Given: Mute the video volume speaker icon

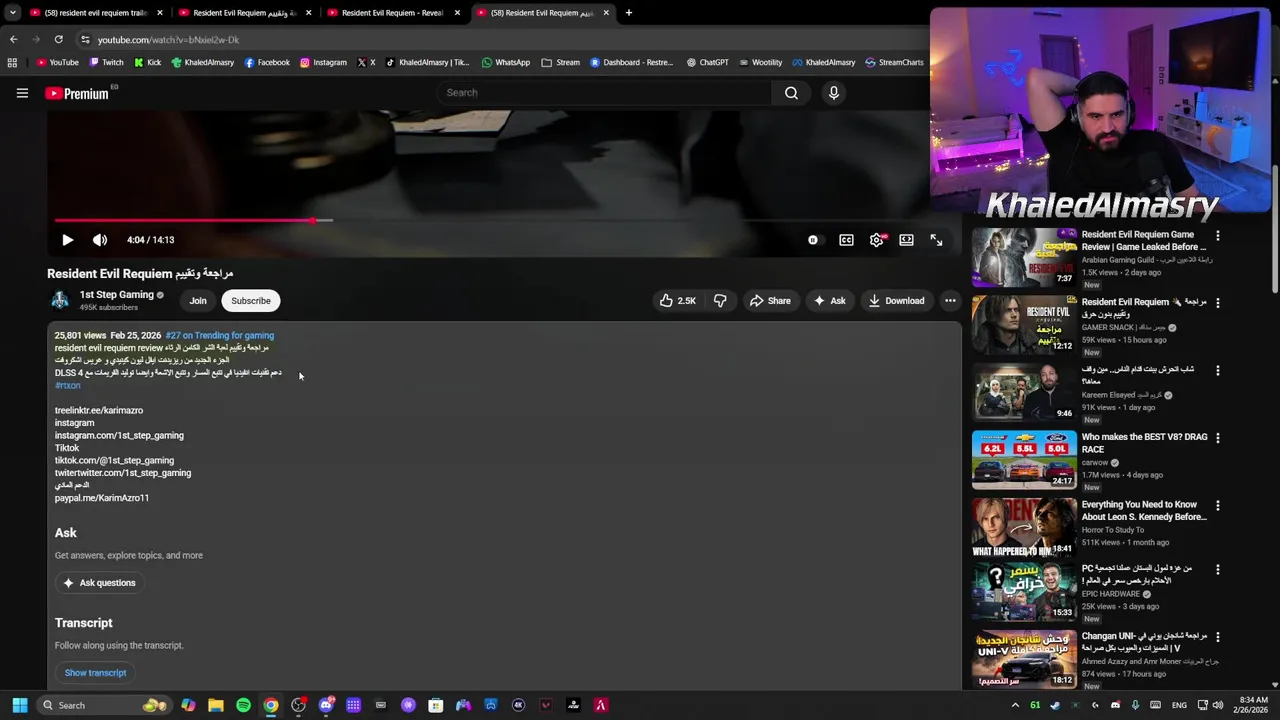Looking at the screenshot, I should point(100,240).
